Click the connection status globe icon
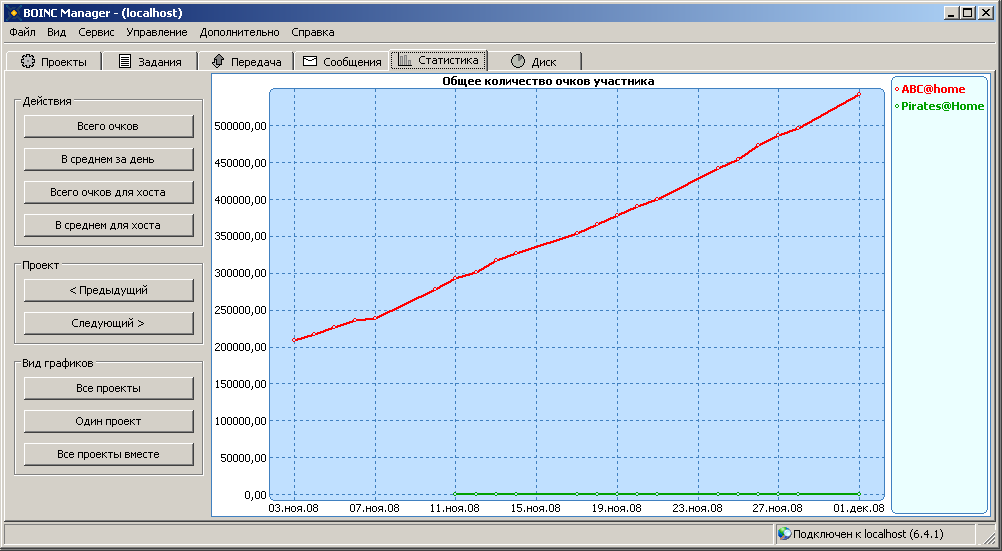 point(784,534)
